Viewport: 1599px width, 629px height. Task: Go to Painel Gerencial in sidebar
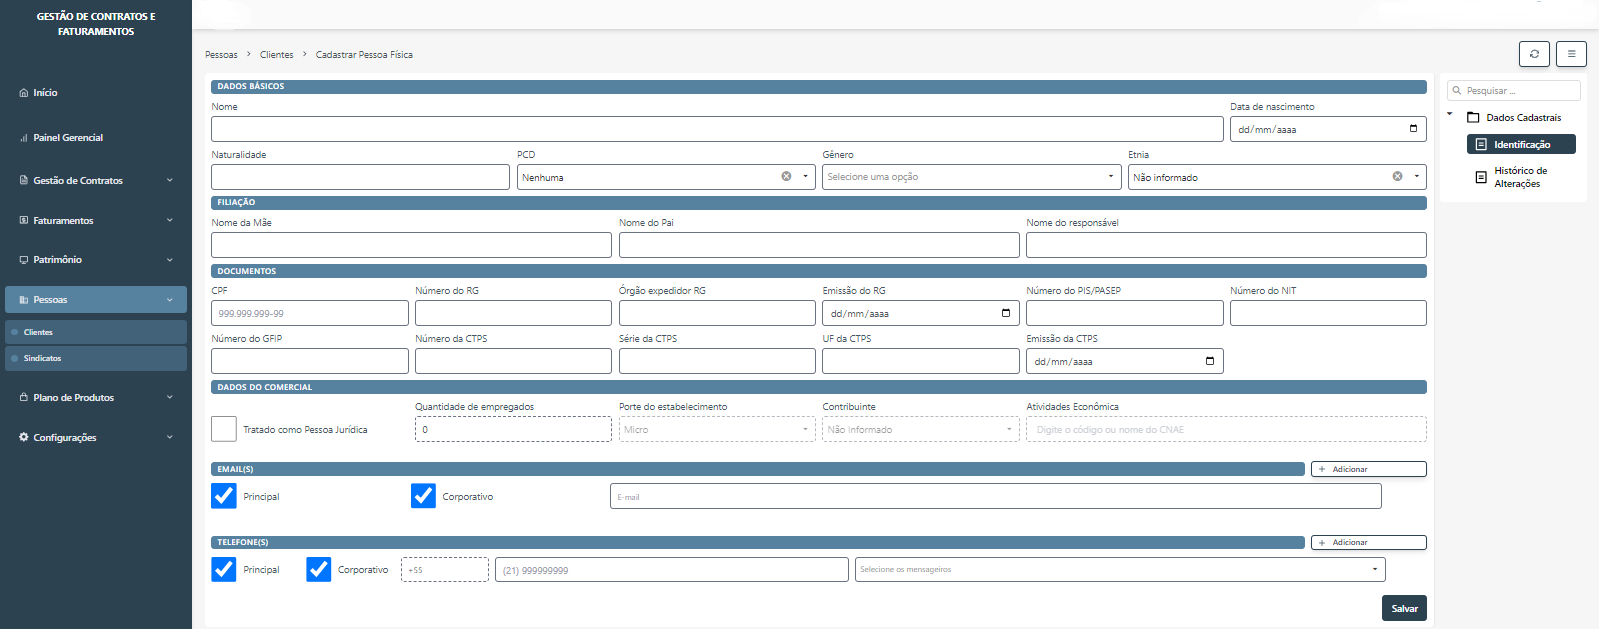(x=68, y=138)
